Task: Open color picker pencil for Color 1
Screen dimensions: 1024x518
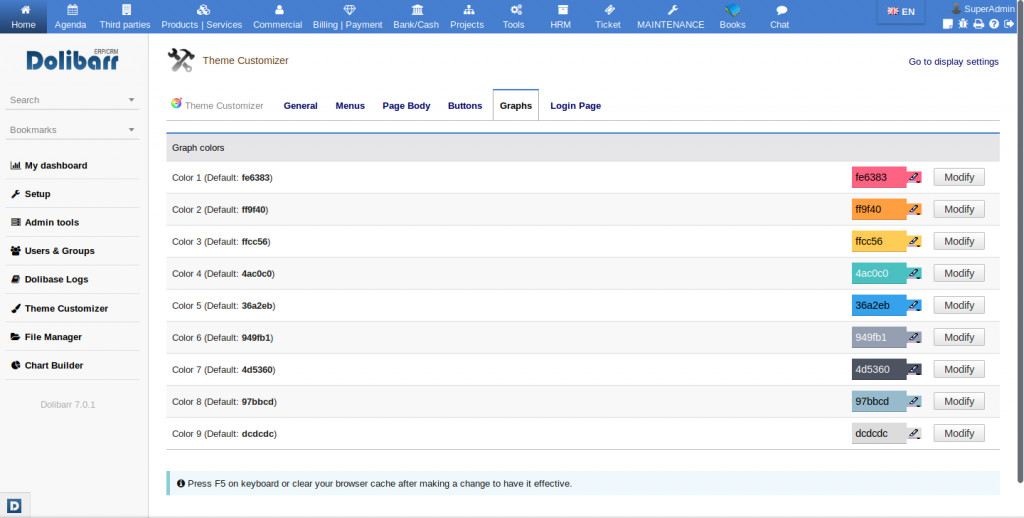Action: click(x=914, y=177)
